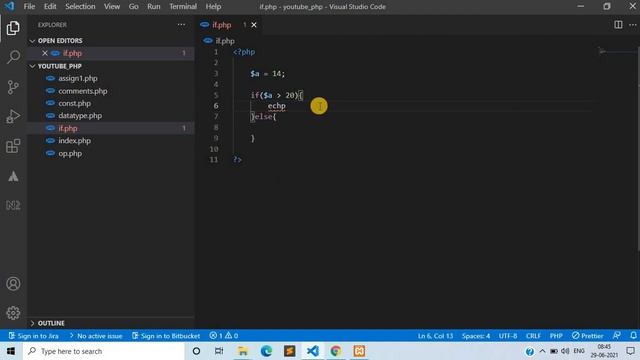
Task: Change language mode via PHP item
Action: 556,336
